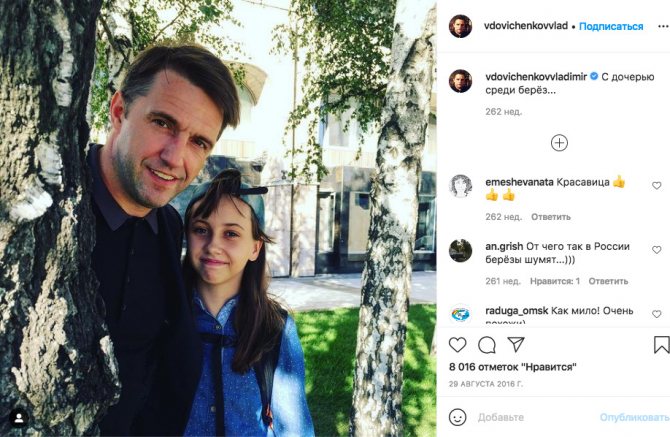Open the three dots post options menu
Image resolution: width=670 pixels, height=437 pixels.
pyautogui.click(x=663, y=26)
